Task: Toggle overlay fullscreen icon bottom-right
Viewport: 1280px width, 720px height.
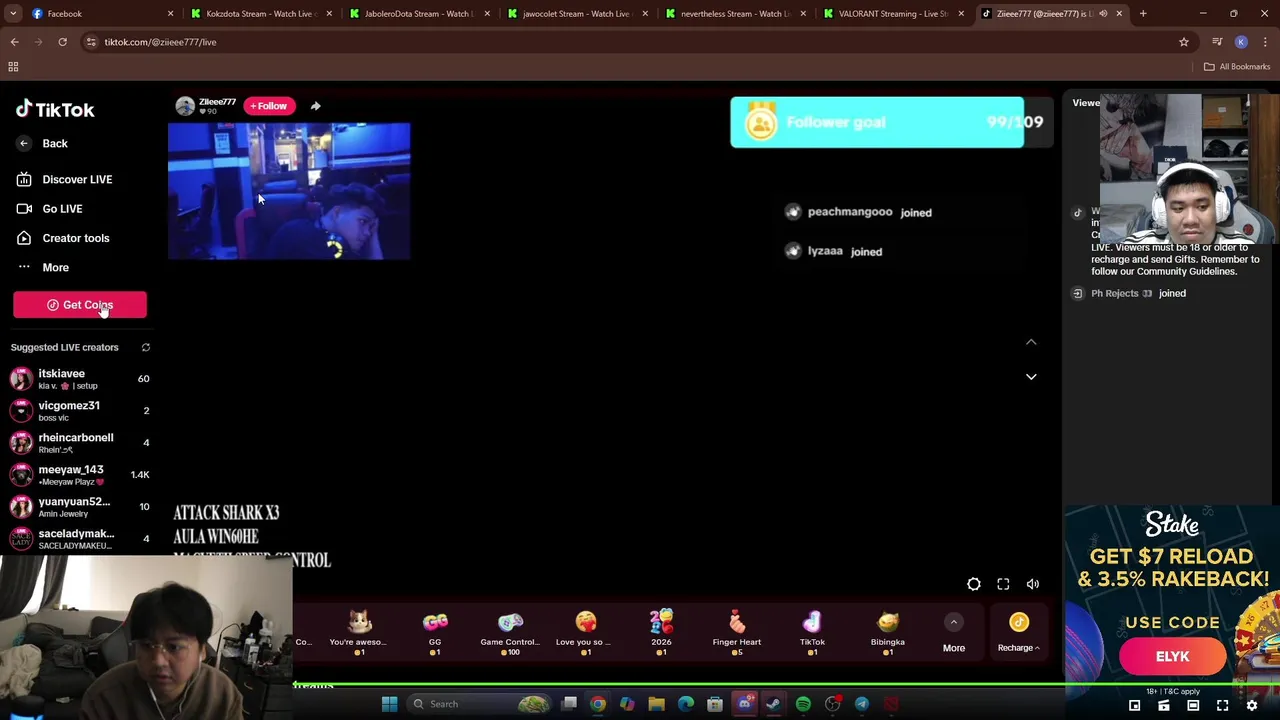Action: pos(1222,706)
